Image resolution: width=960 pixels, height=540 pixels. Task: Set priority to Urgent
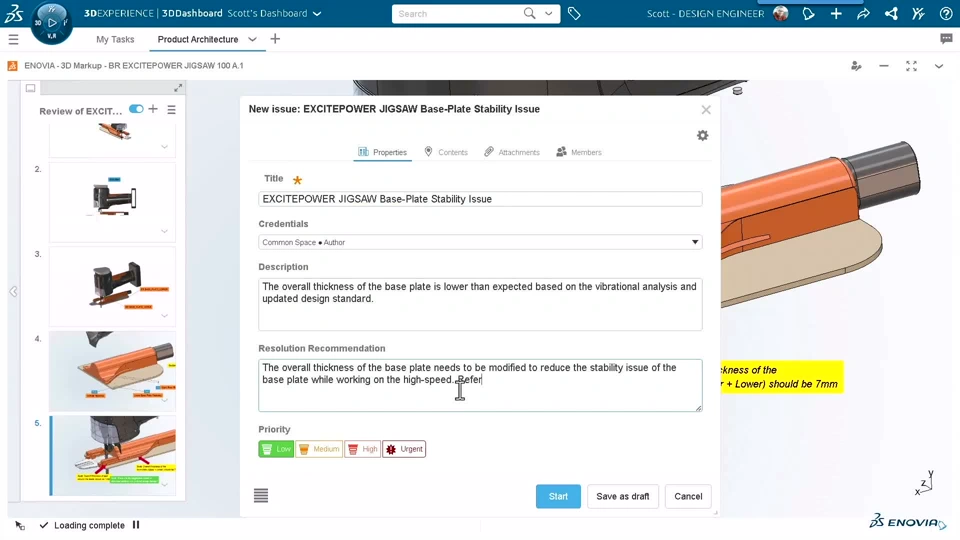pyautogui.click(x=404, y=449)
